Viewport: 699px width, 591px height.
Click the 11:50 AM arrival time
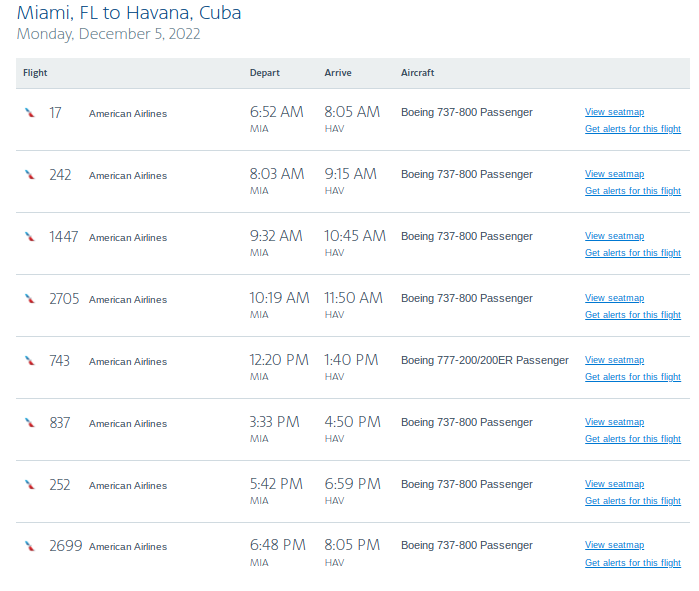[354, 298]
